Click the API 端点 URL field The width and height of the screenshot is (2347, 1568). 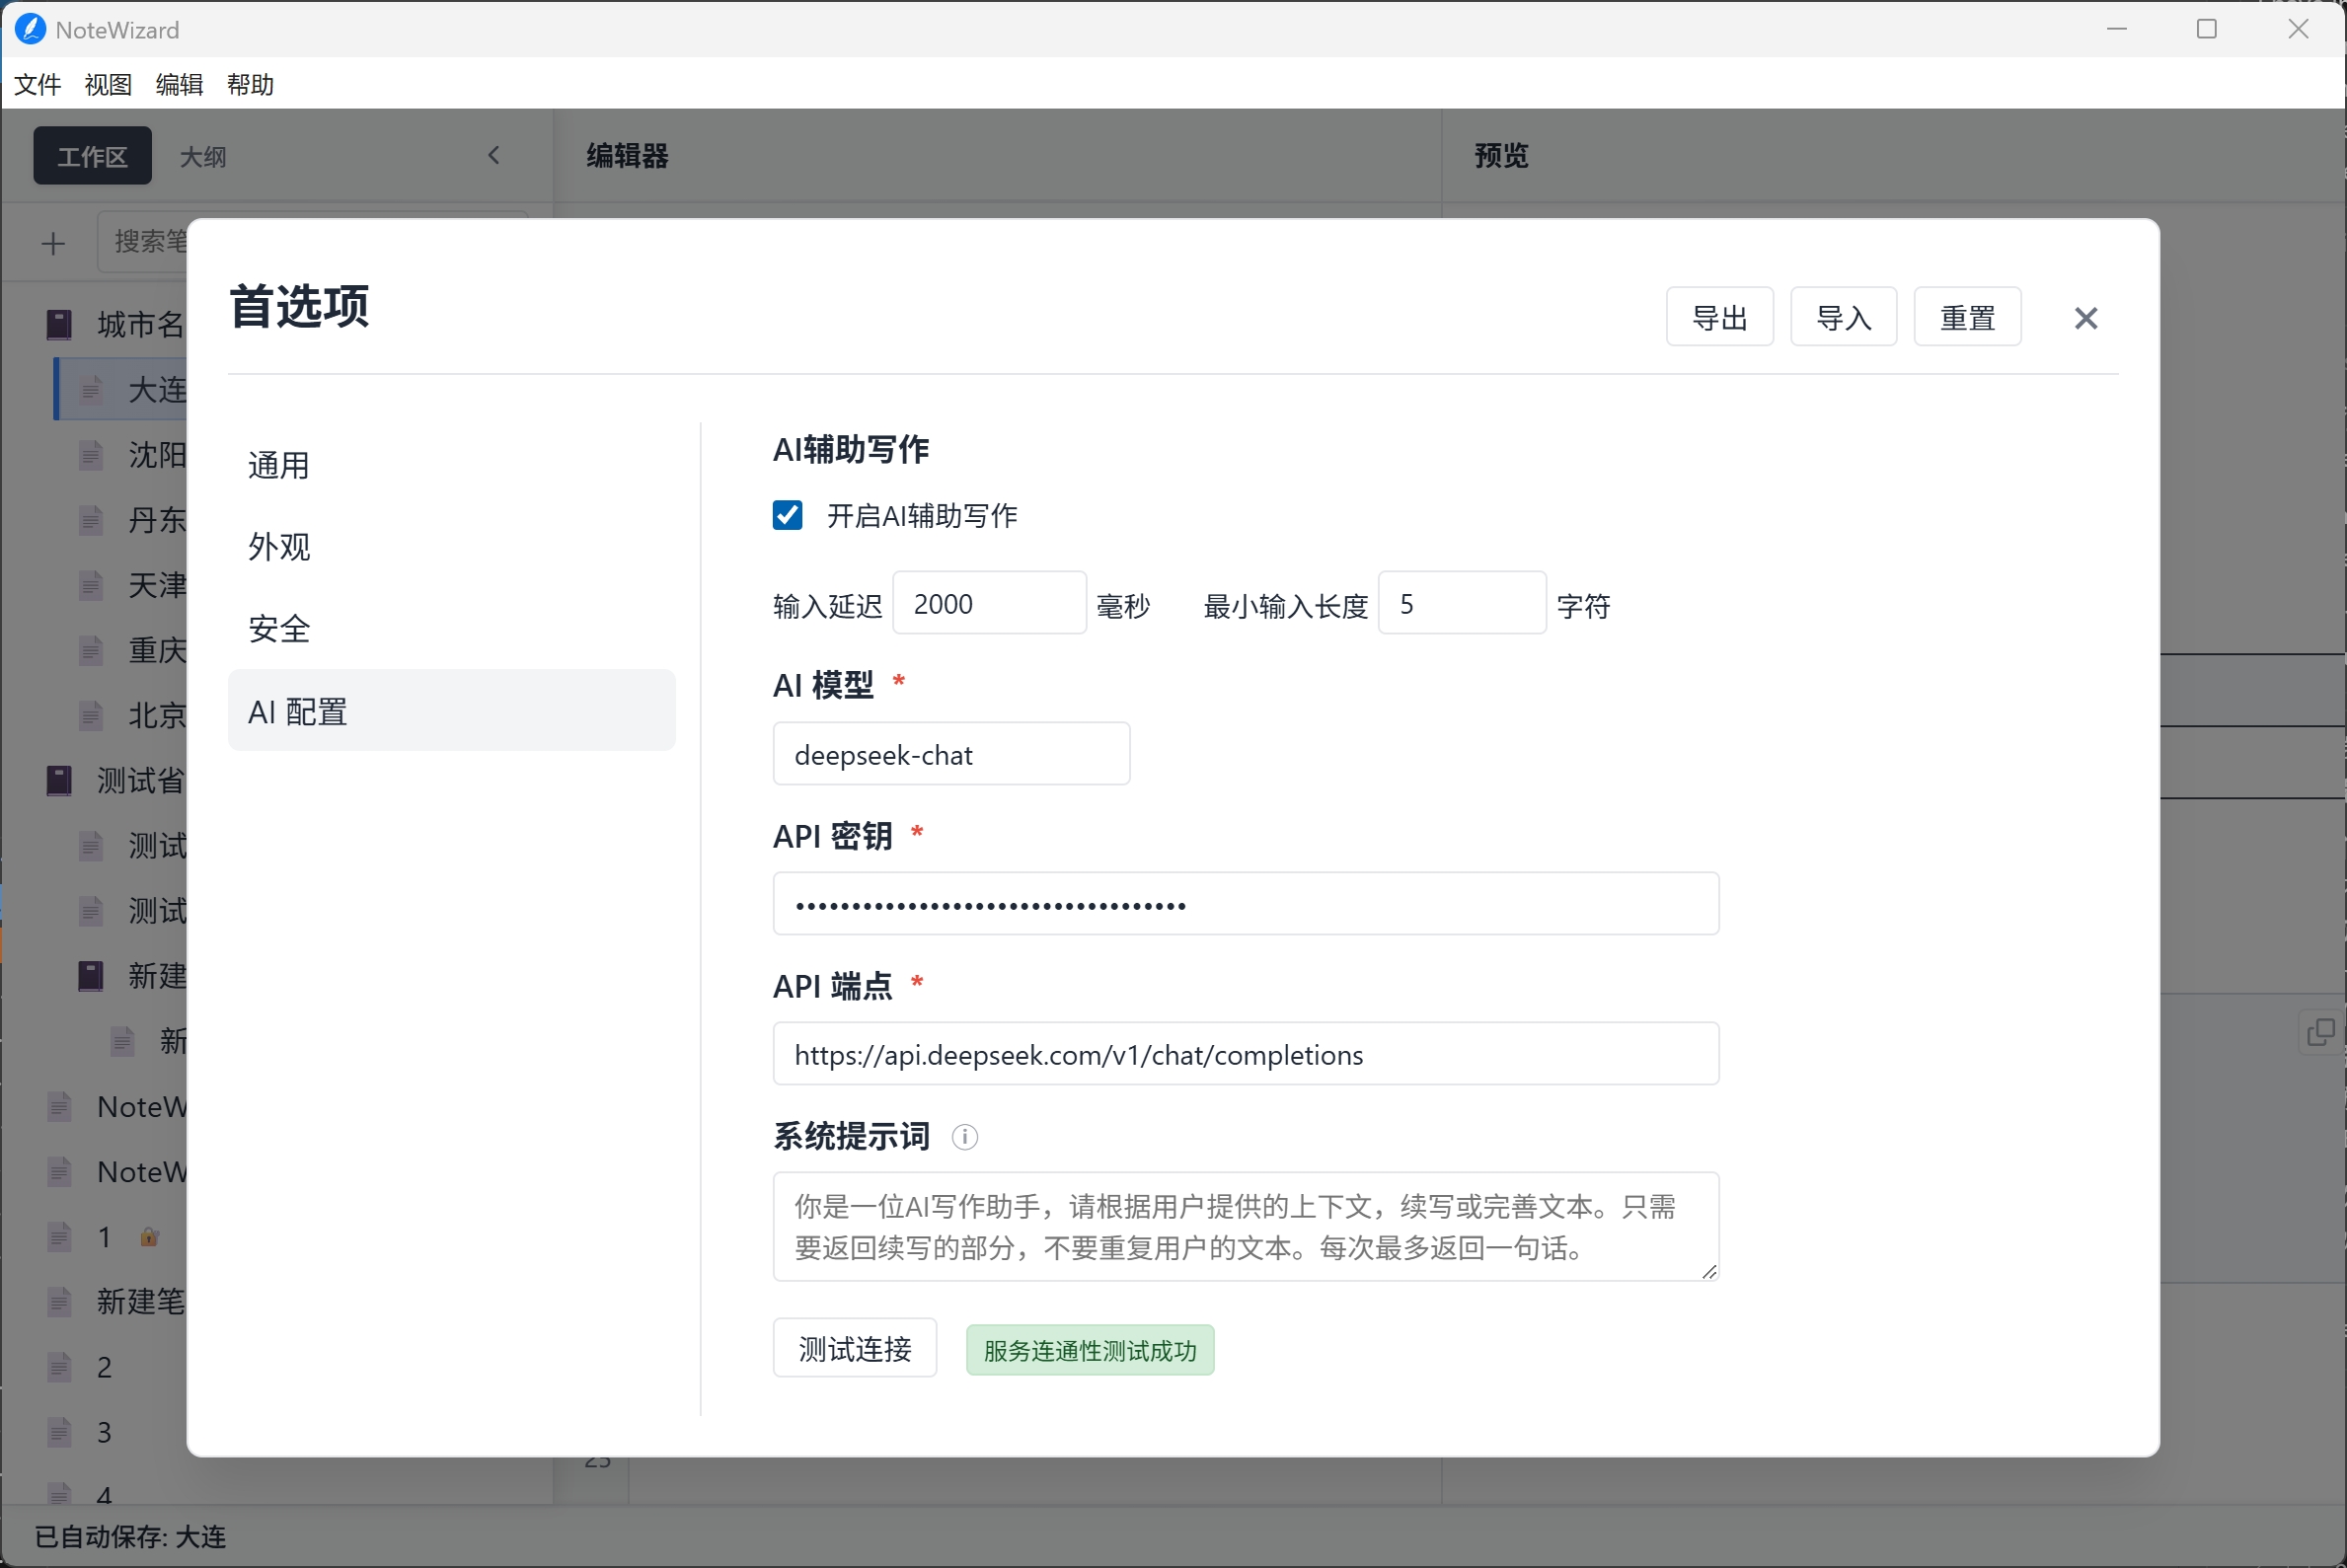click(x=1246, y=1054)
